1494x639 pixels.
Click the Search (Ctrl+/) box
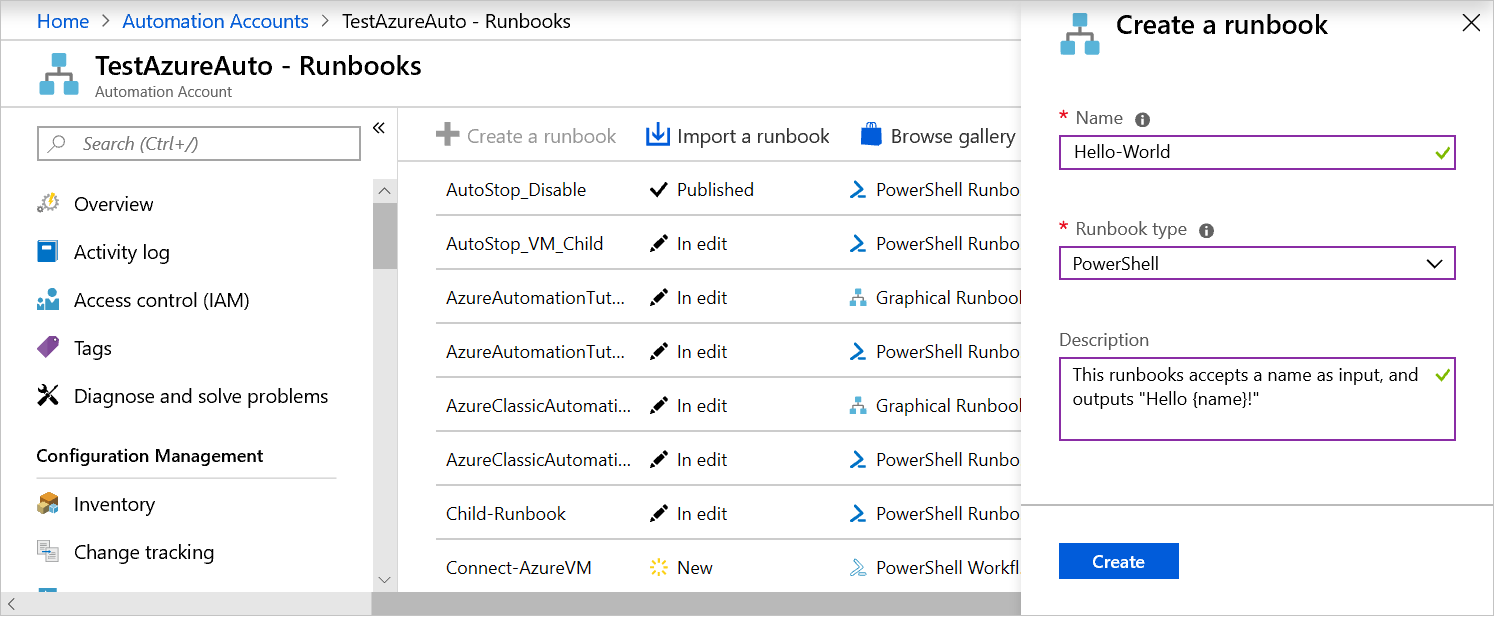coord(199,144)
